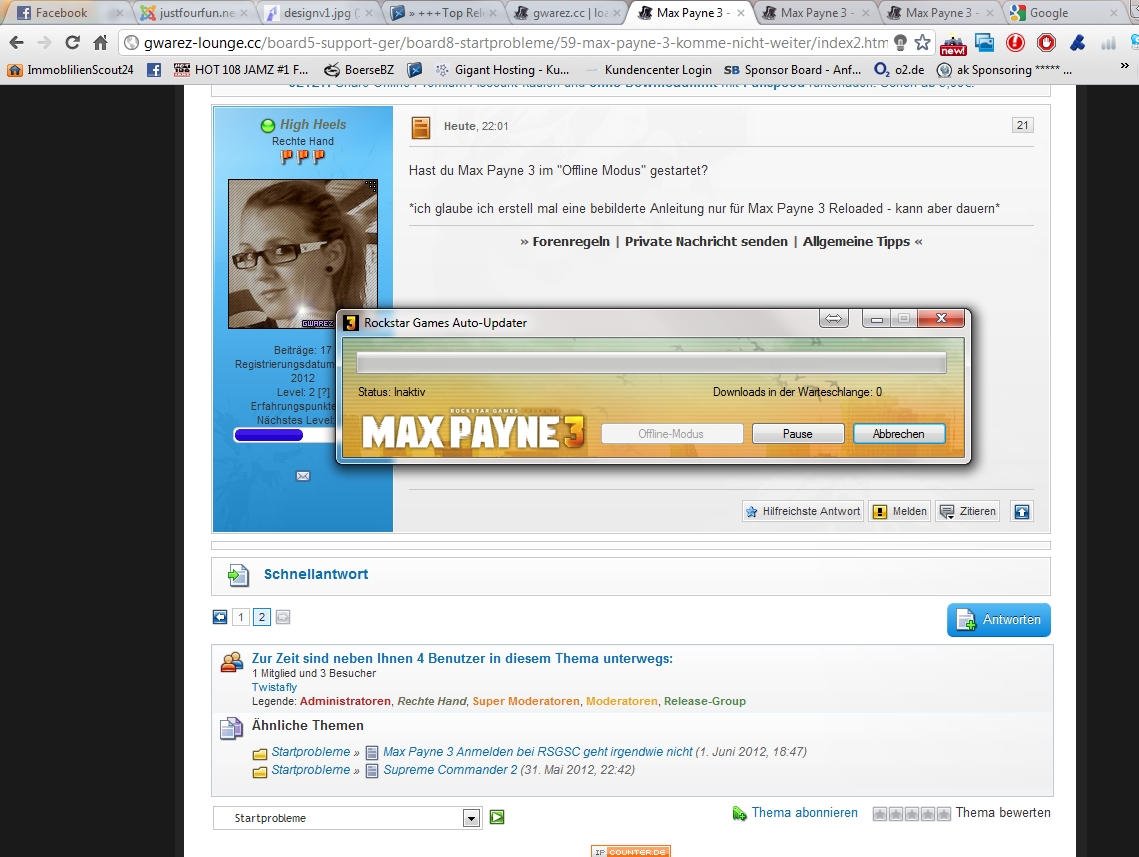Open Private Nachricht senden link
The height and width of the screenshot is (857, 1139).
point(706,241)
